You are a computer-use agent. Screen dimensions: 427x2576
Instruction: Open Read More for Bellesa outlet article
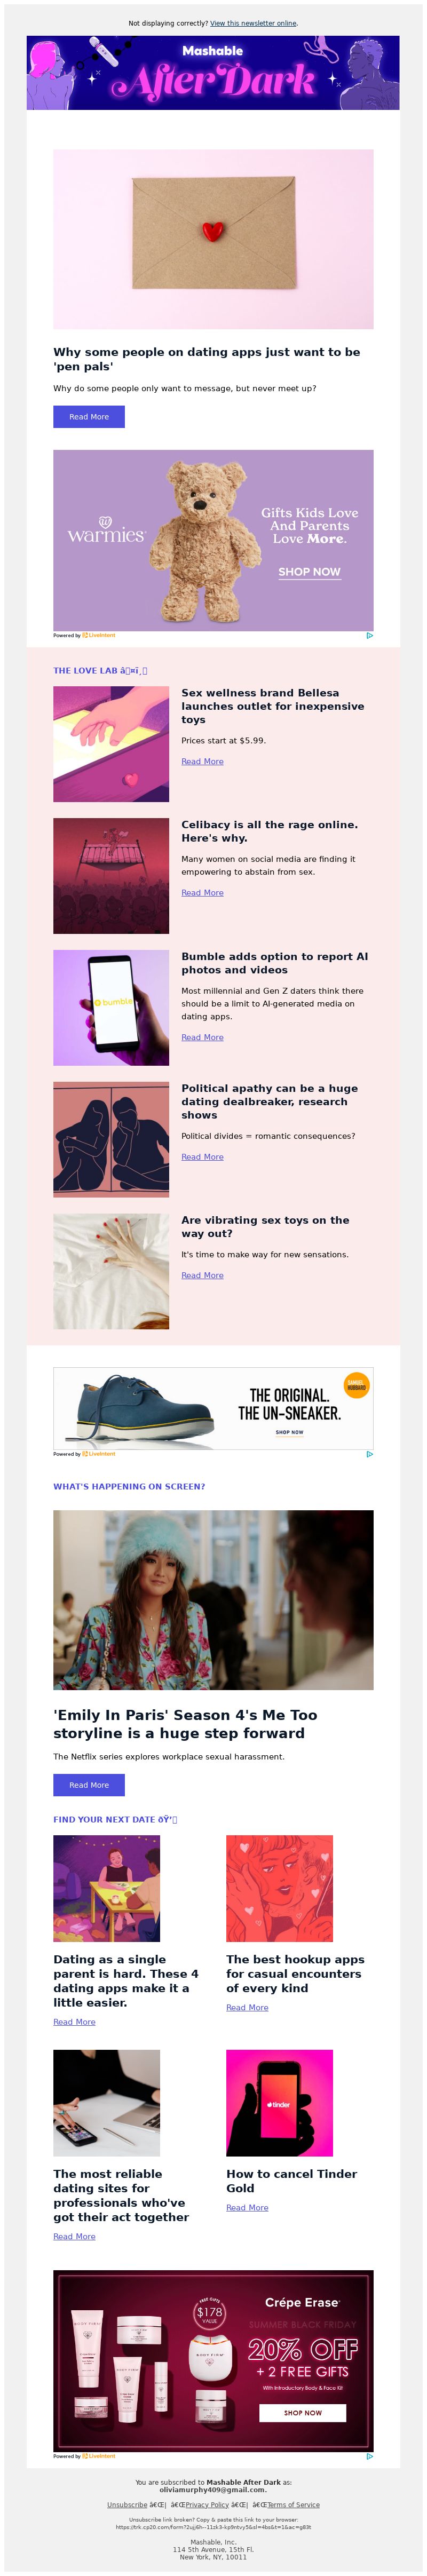coord(202,762)
